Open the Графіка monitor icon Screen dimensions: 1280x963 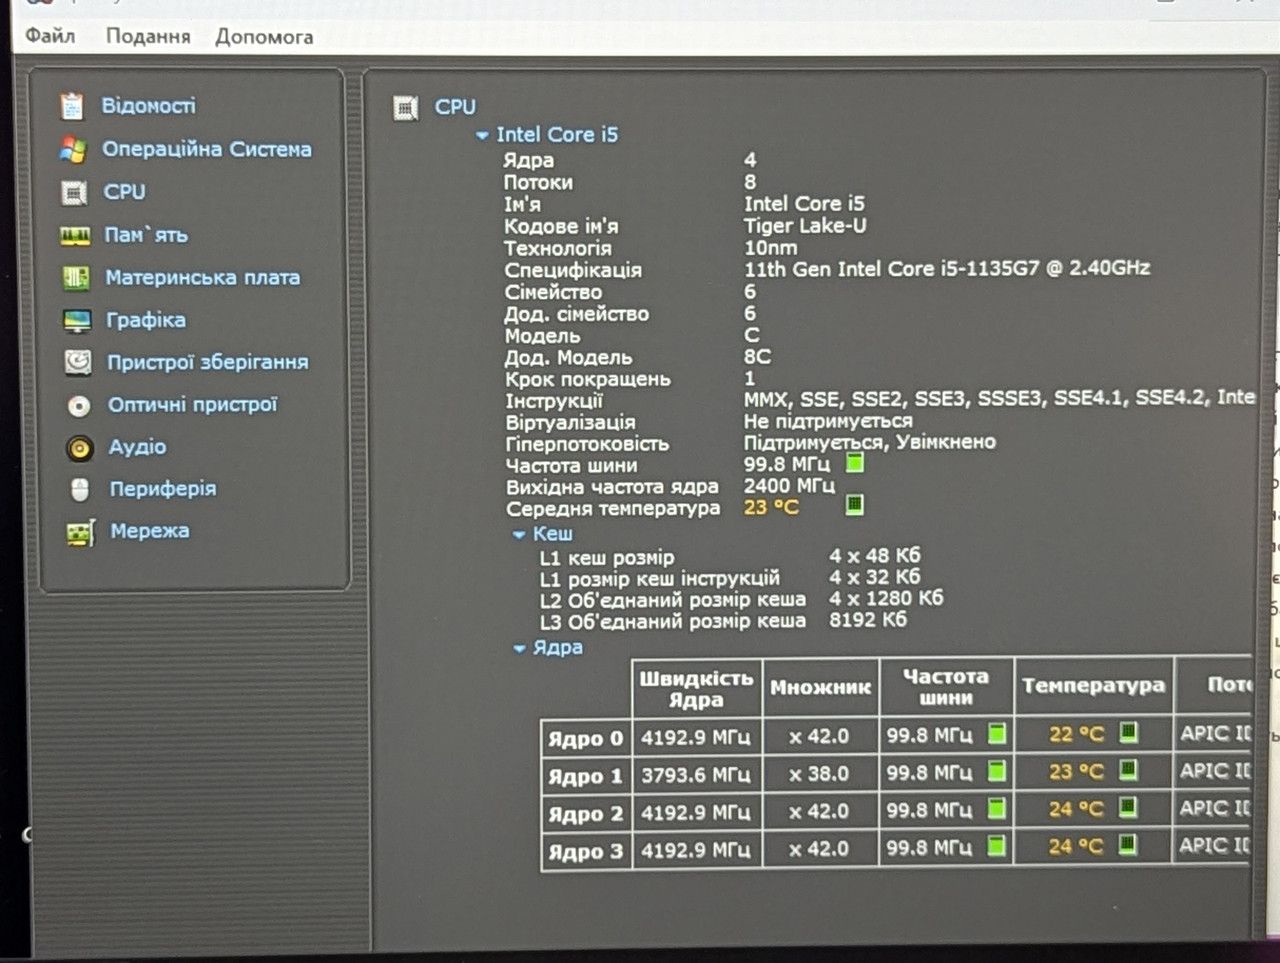(x=77, y=321)
